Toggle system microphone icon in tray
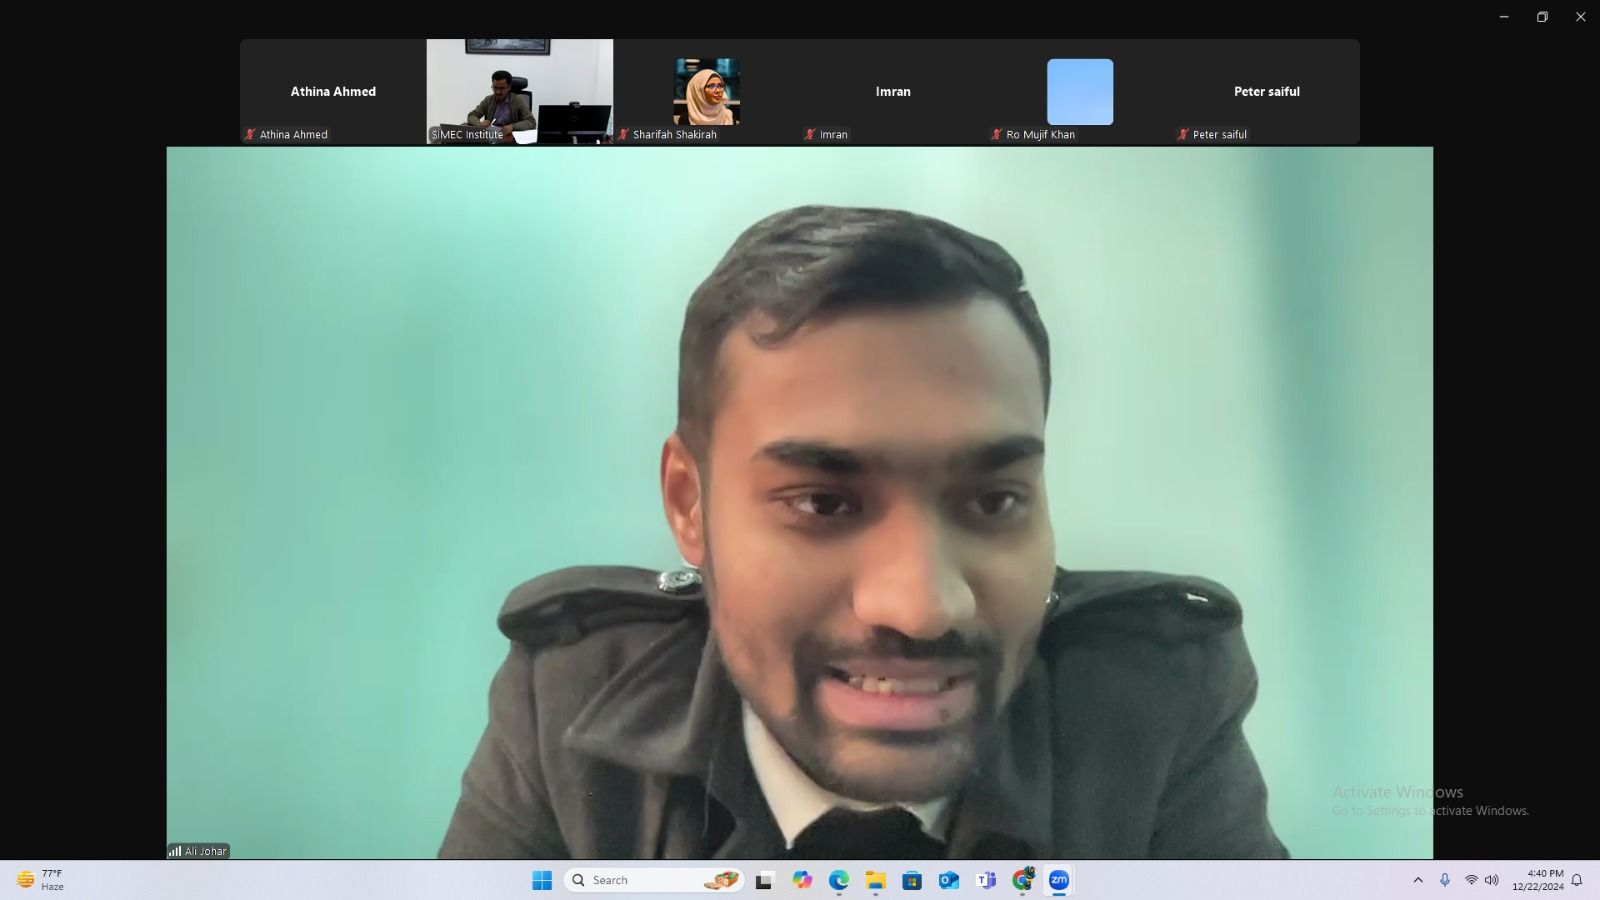 tap(1444, 880)
